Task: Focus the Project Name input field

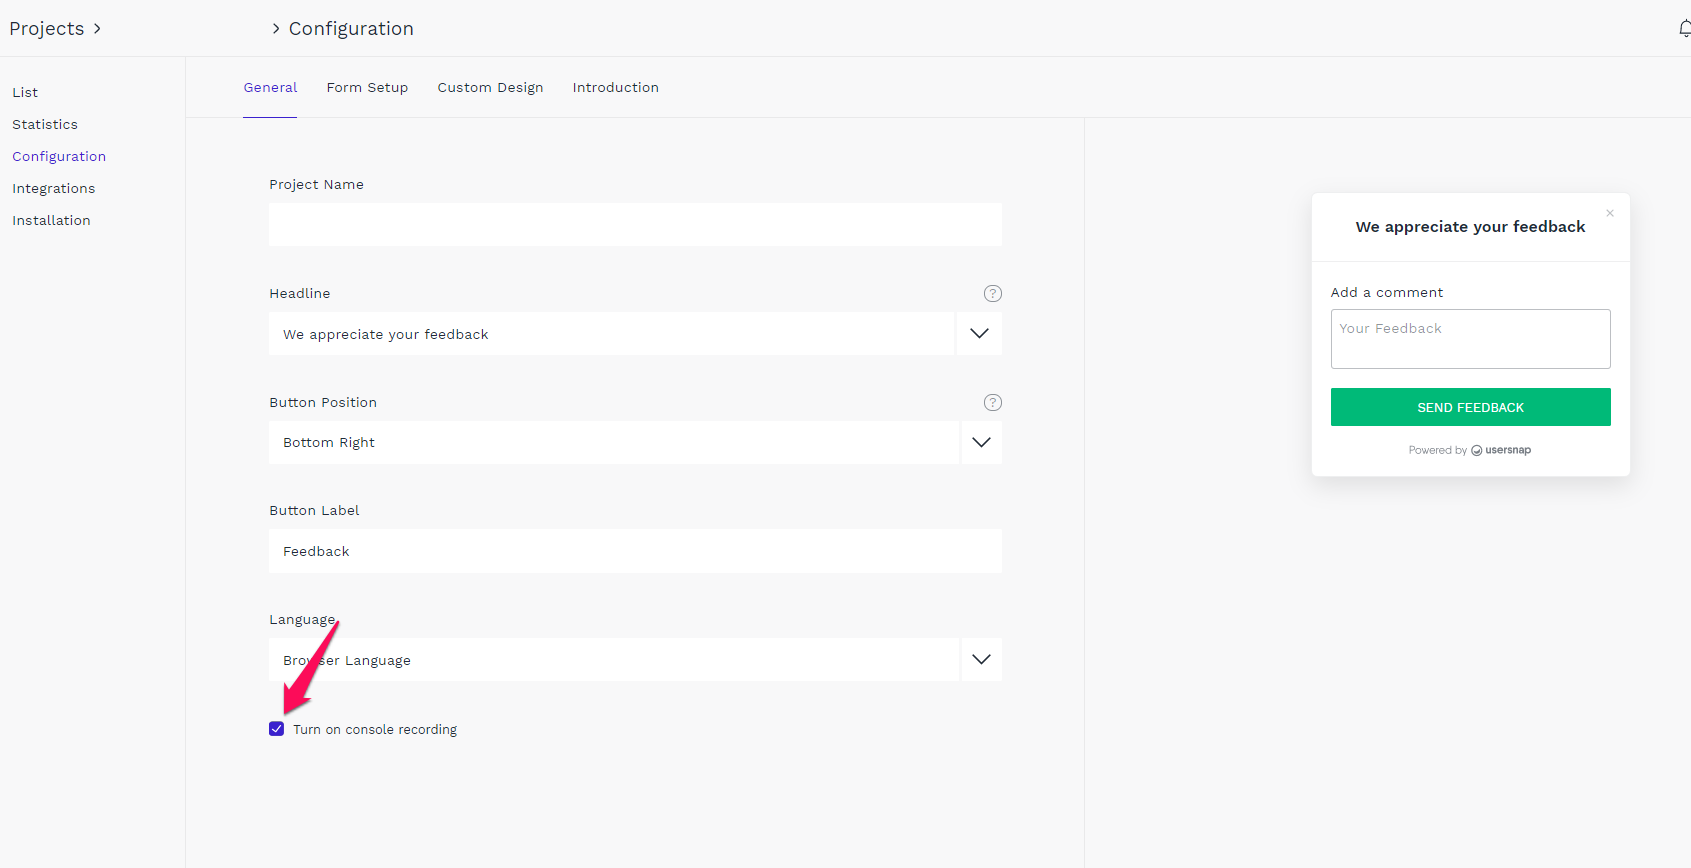Action: pos(635,225)
